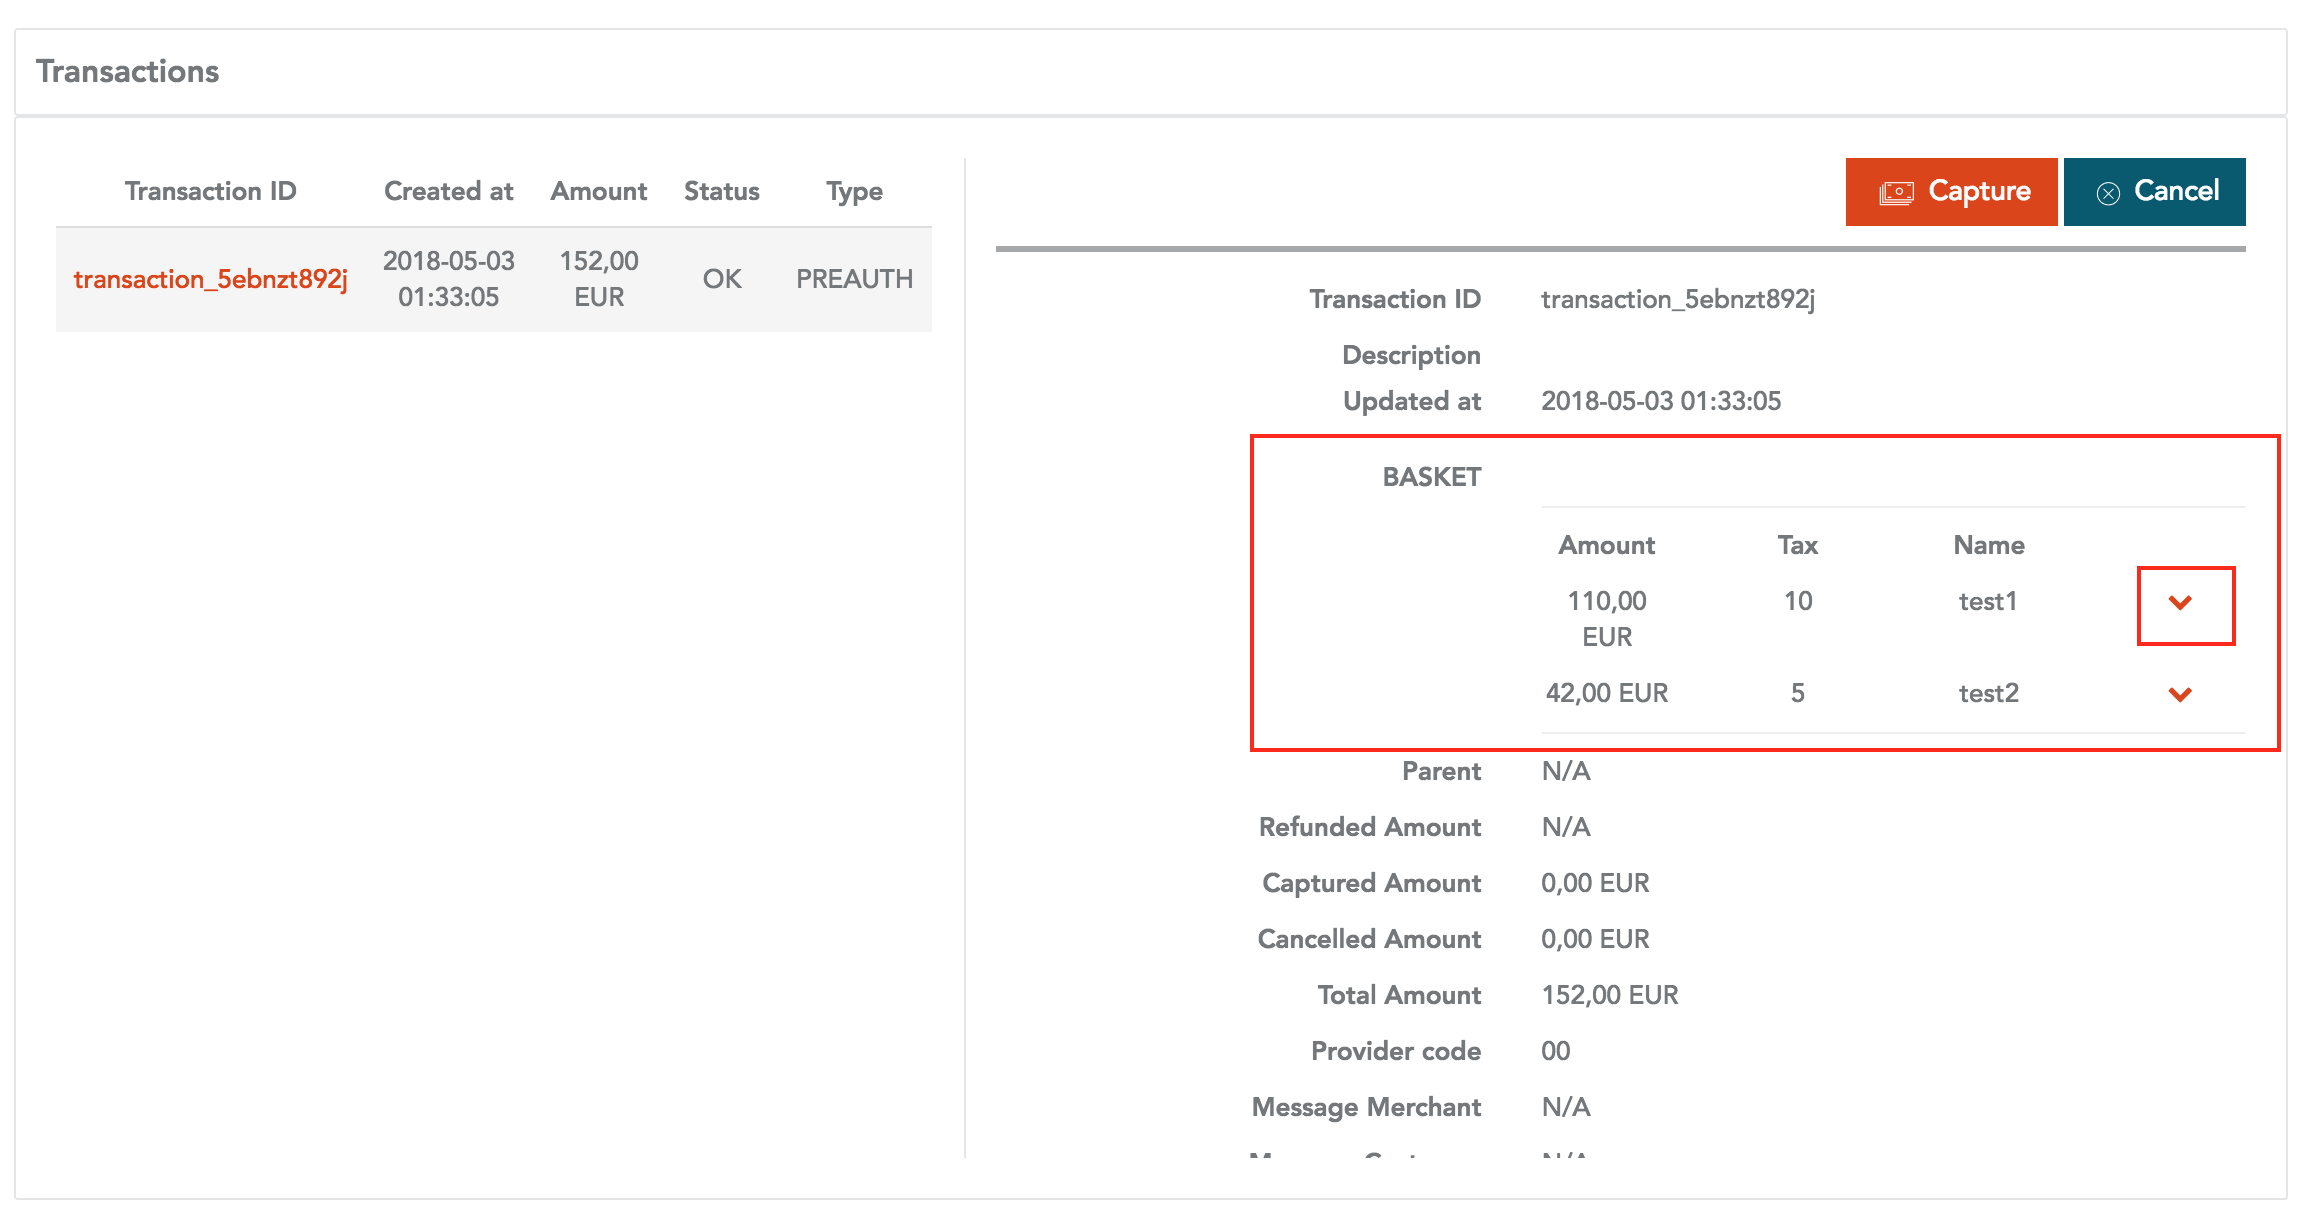The height and width of the screenshot is (1230, 2318).
Task: Click the test1 basket item name
Action: (1988, 601)
